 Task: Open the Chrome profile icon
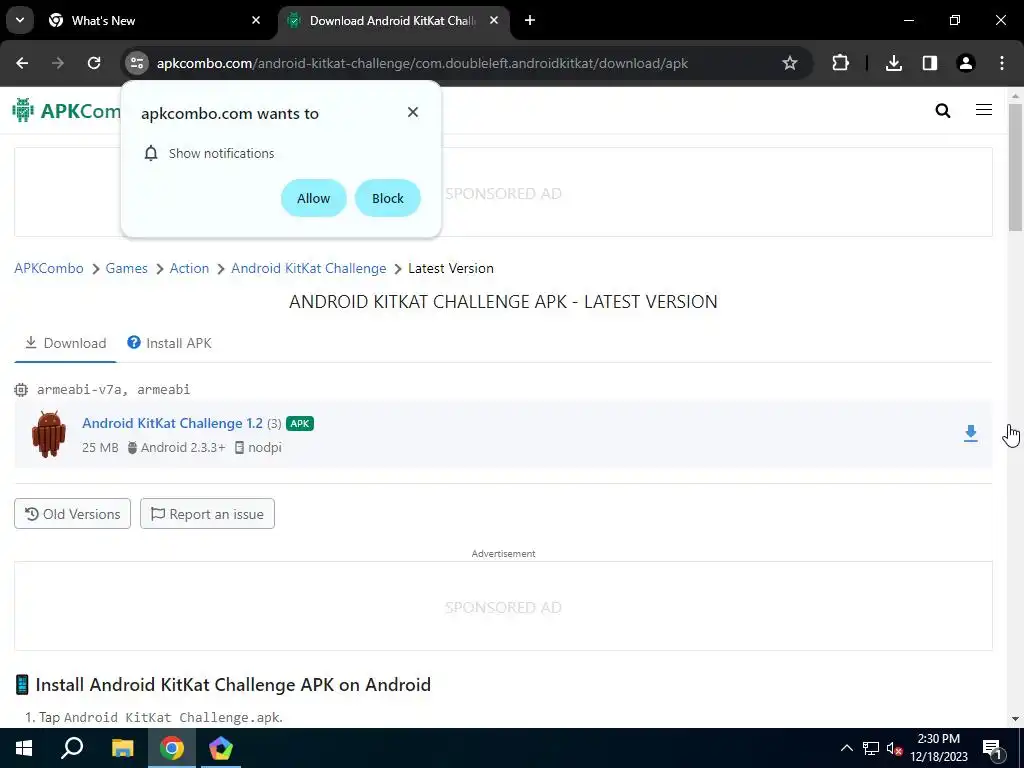pyautogui.click(x=965, y=63)
